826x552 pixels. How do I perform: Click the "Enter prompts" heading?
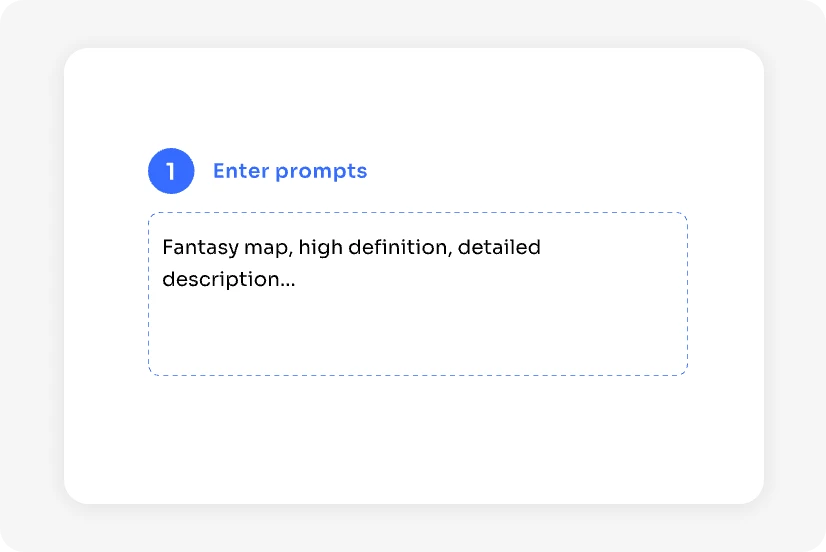290,171
